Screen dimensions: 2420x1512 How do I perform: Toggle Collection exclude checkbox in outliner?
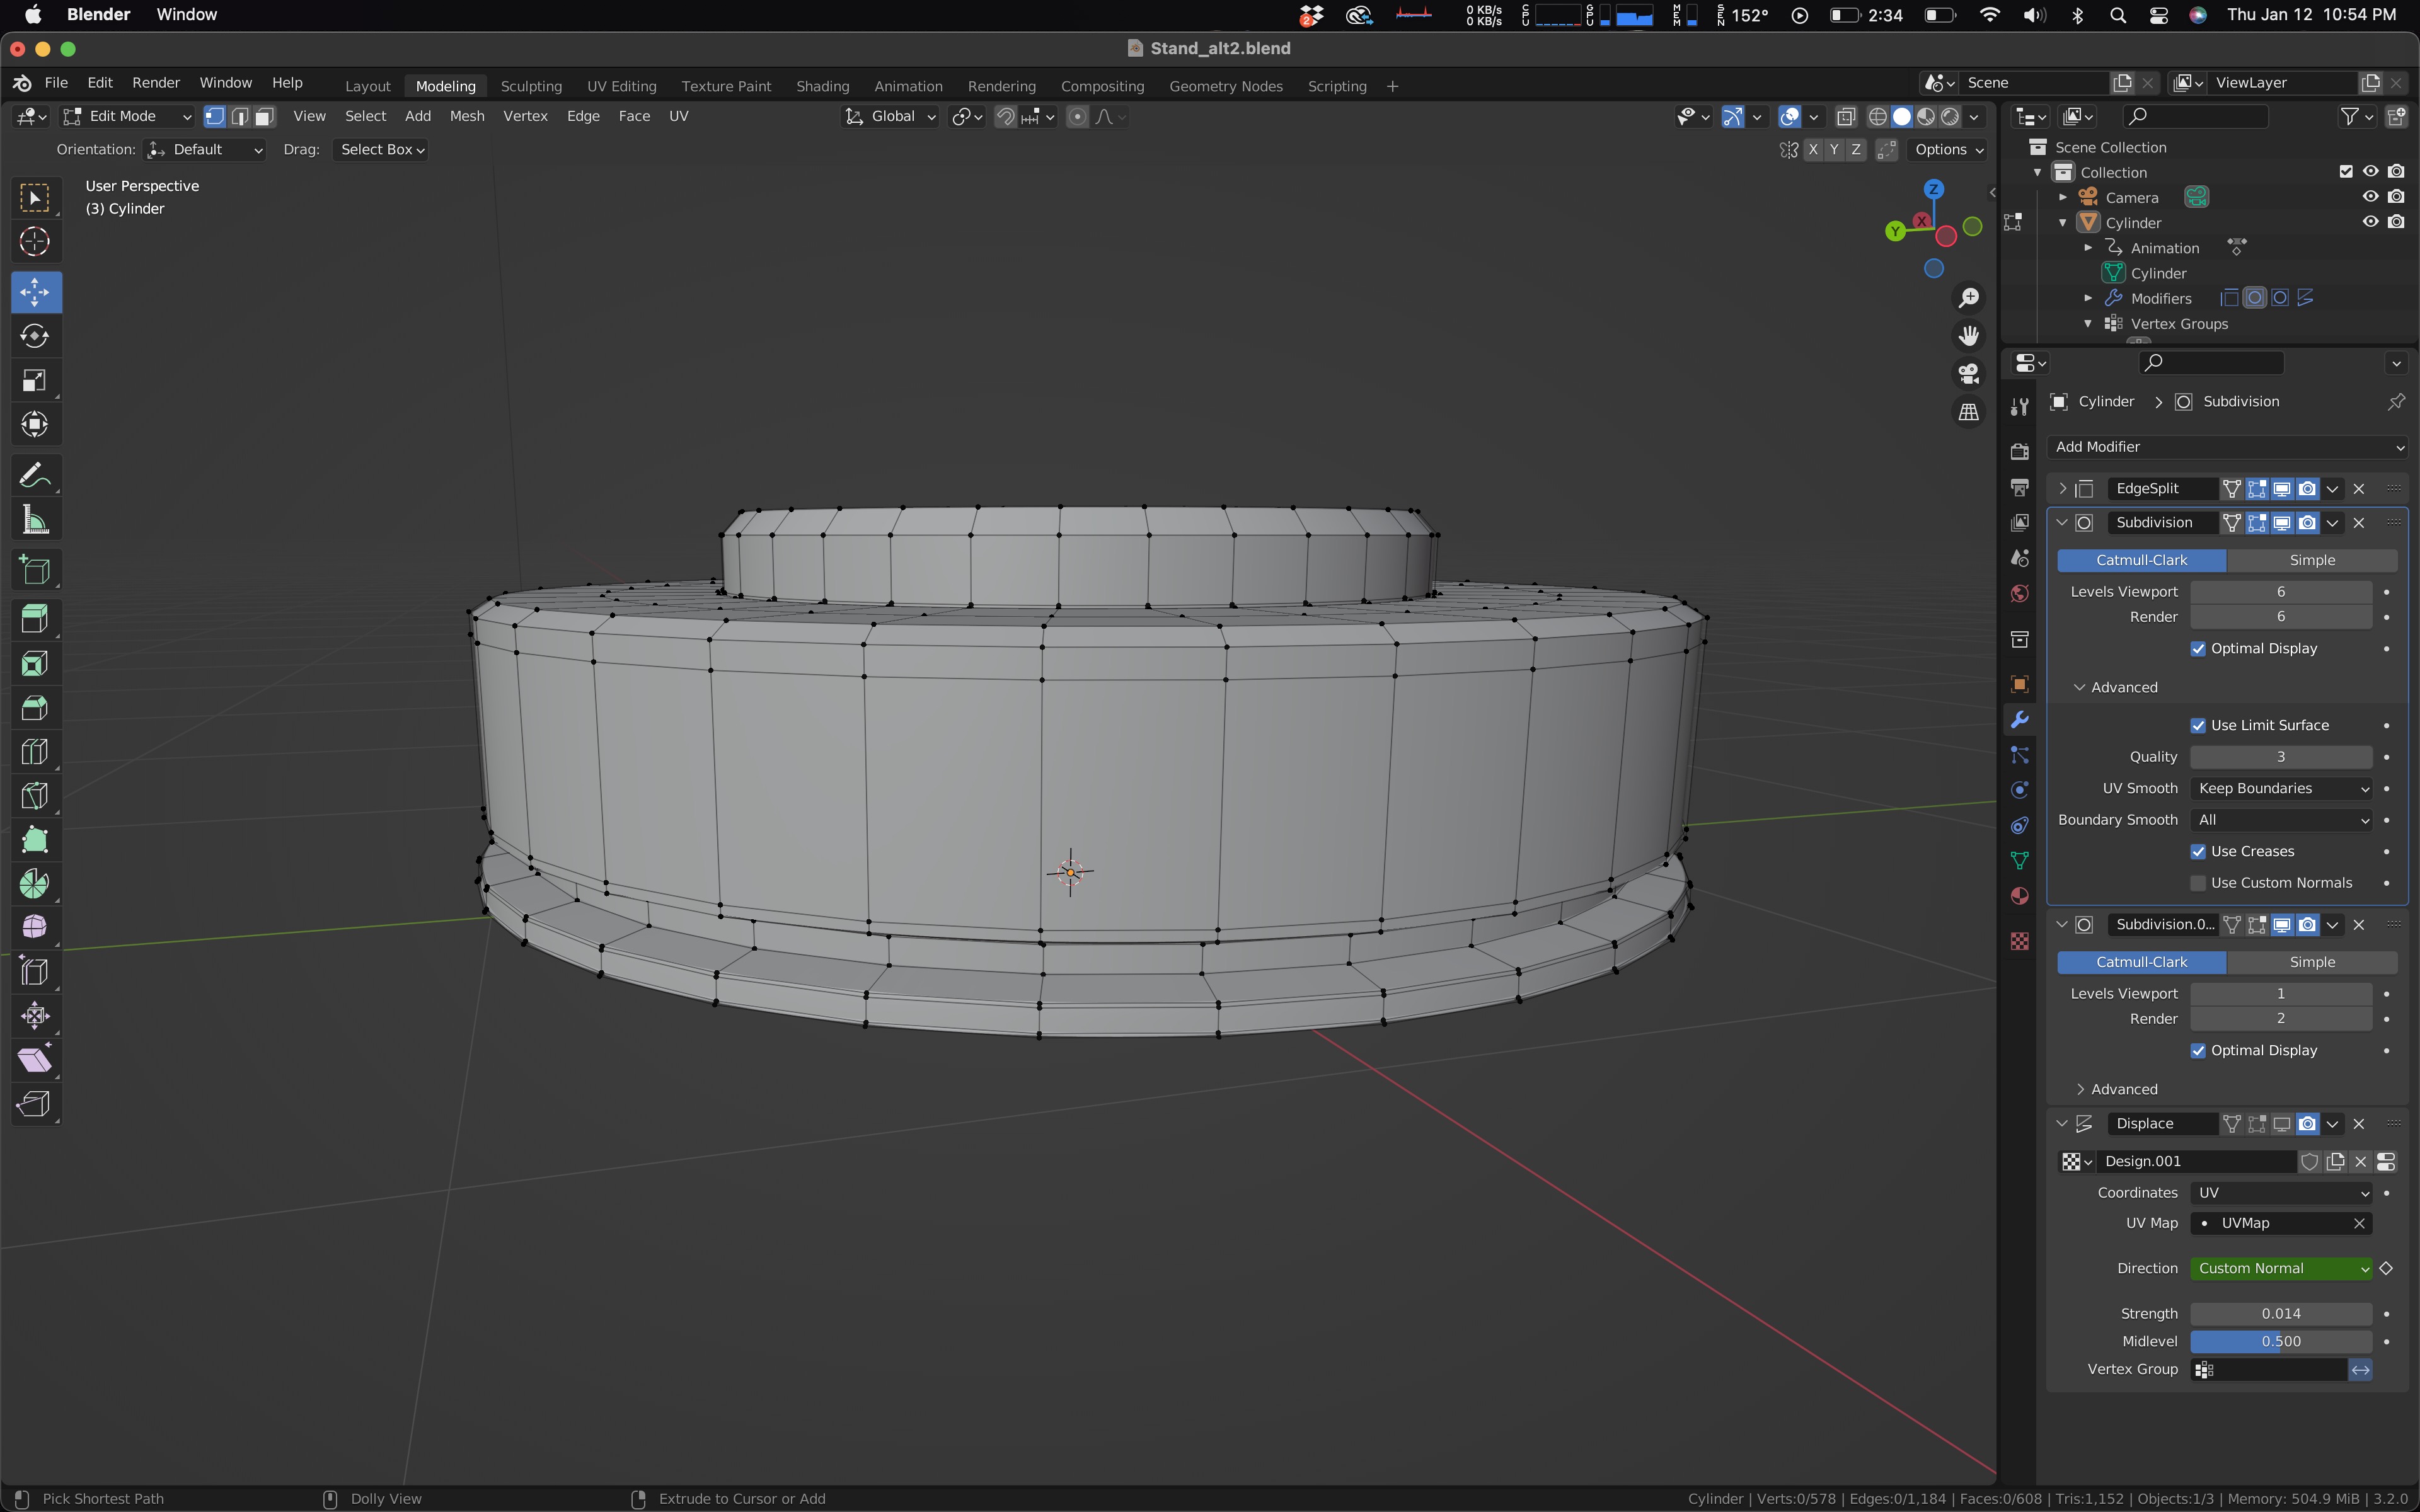click(2346, 172)
